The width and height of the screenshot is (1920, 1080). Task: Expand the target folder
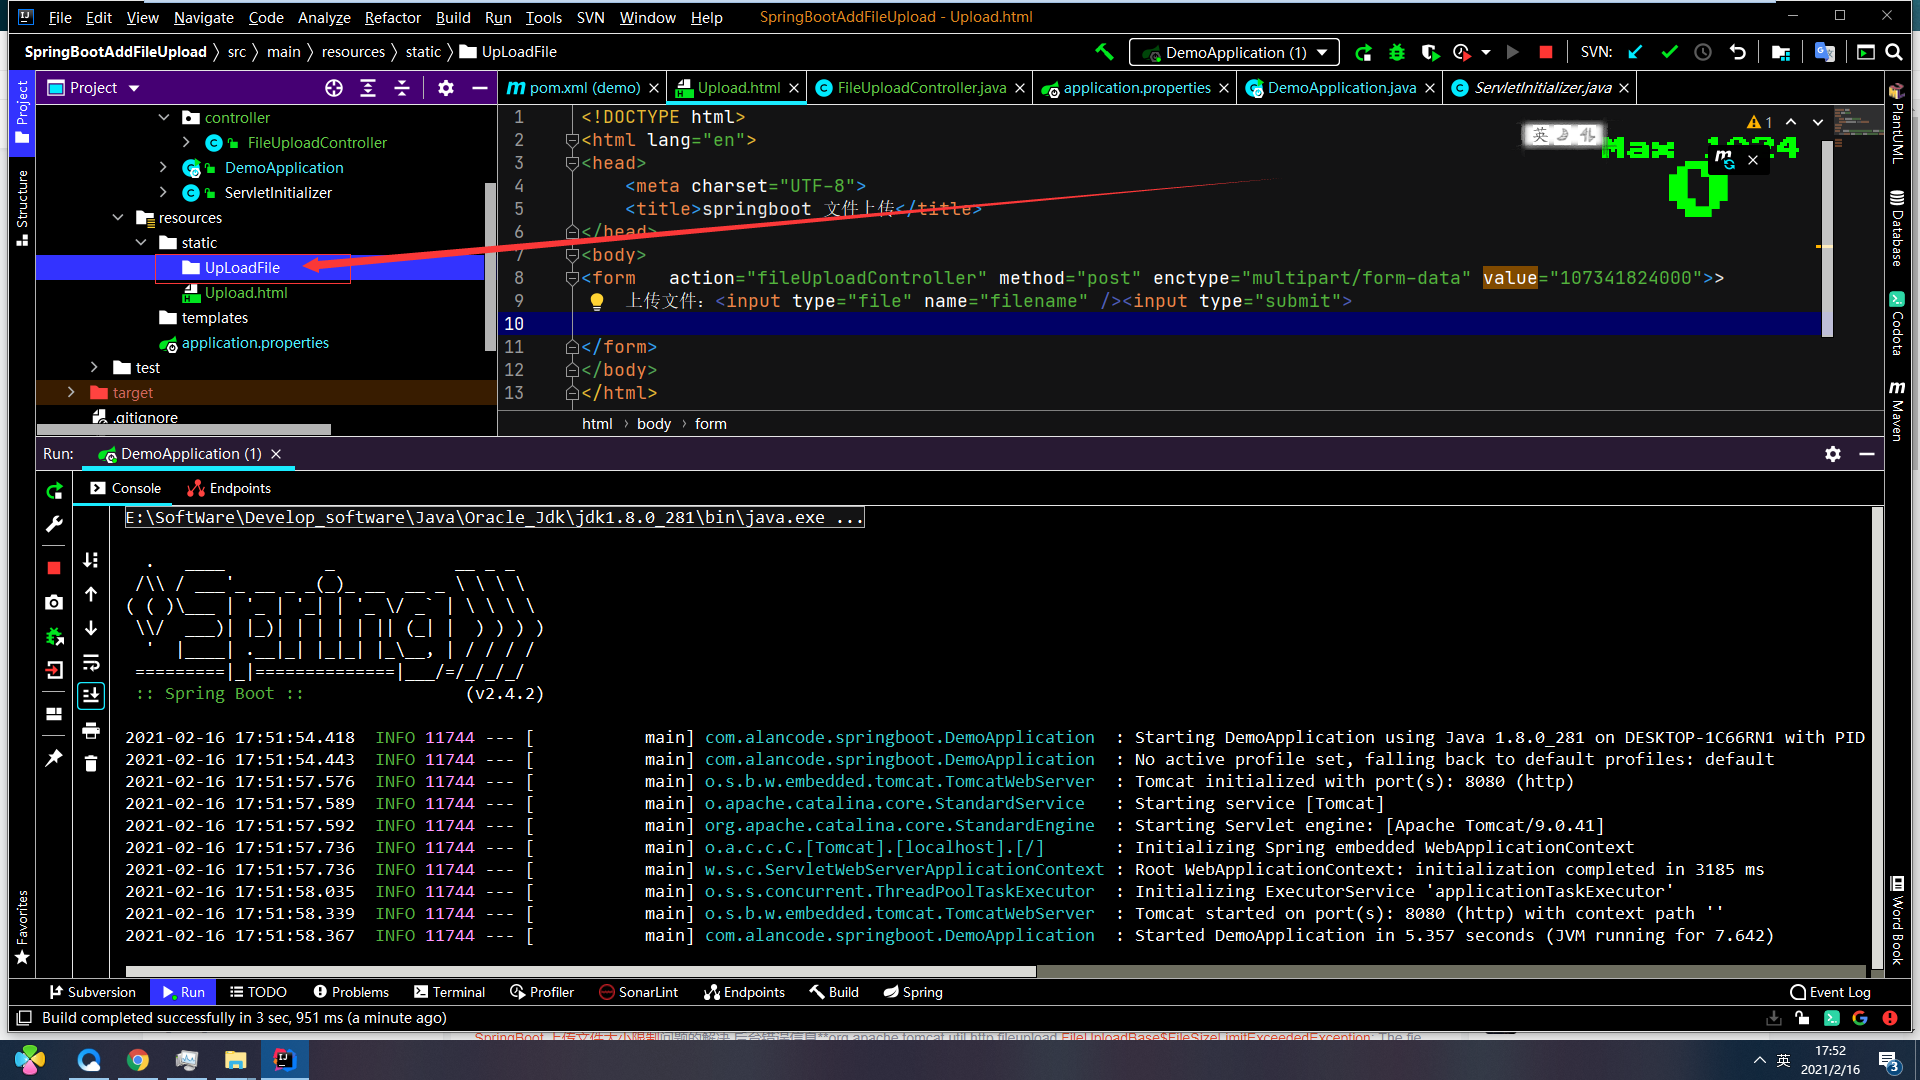click(71, 392)
